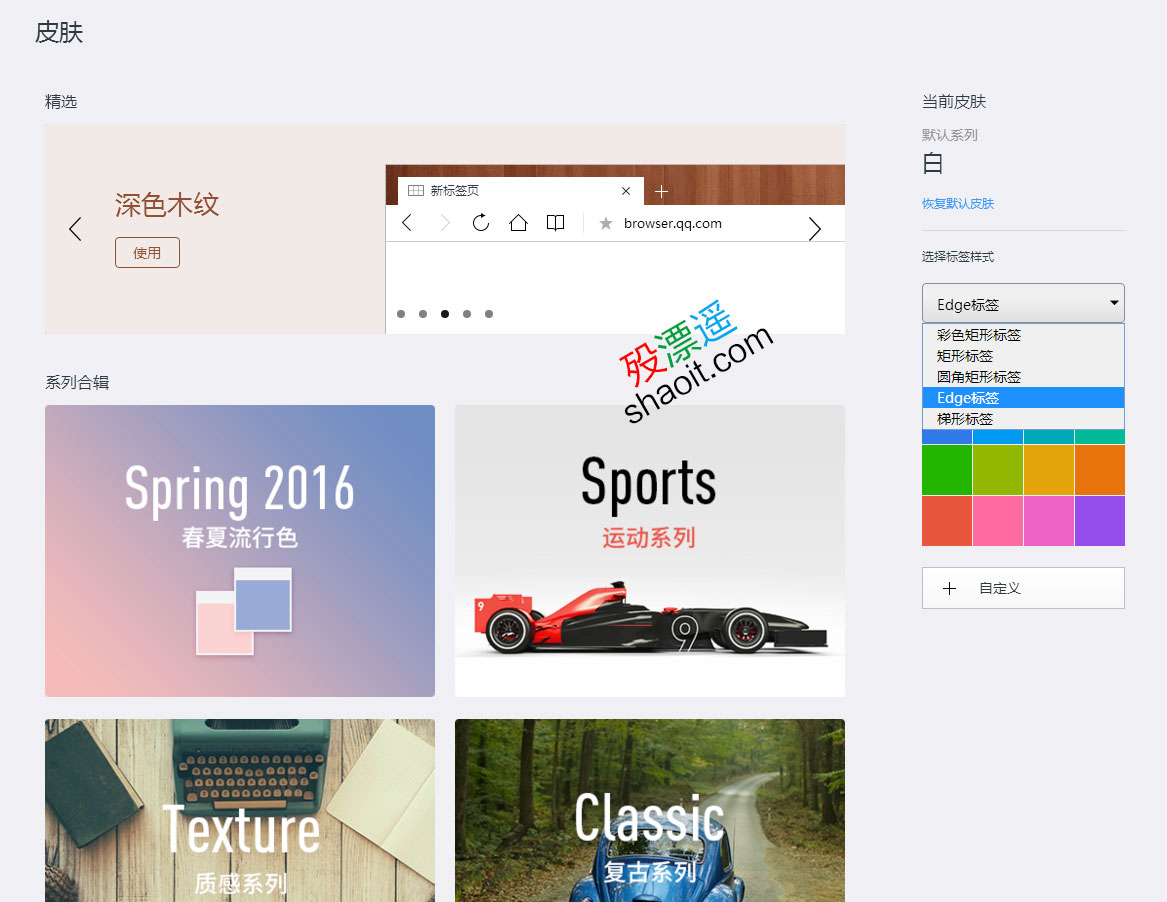The height and width of the screenshot is (902, 1167).
Task: Apply 深色木纹 skin with 使用 button
Action: (147, 252)
